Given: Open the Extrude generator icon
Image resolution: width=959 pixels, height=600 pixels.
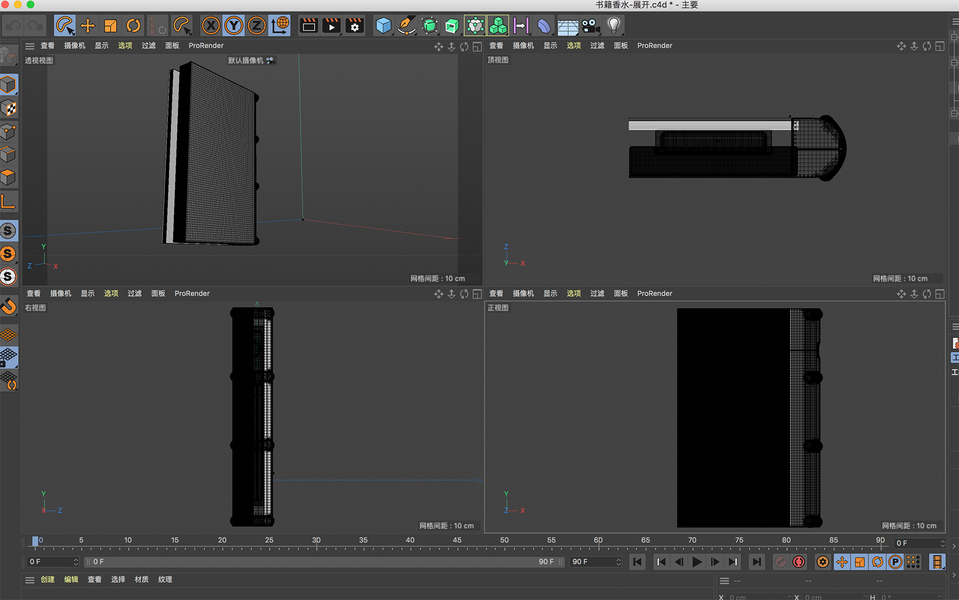Looking at the screenshot, I should click(x=452, y=26).
